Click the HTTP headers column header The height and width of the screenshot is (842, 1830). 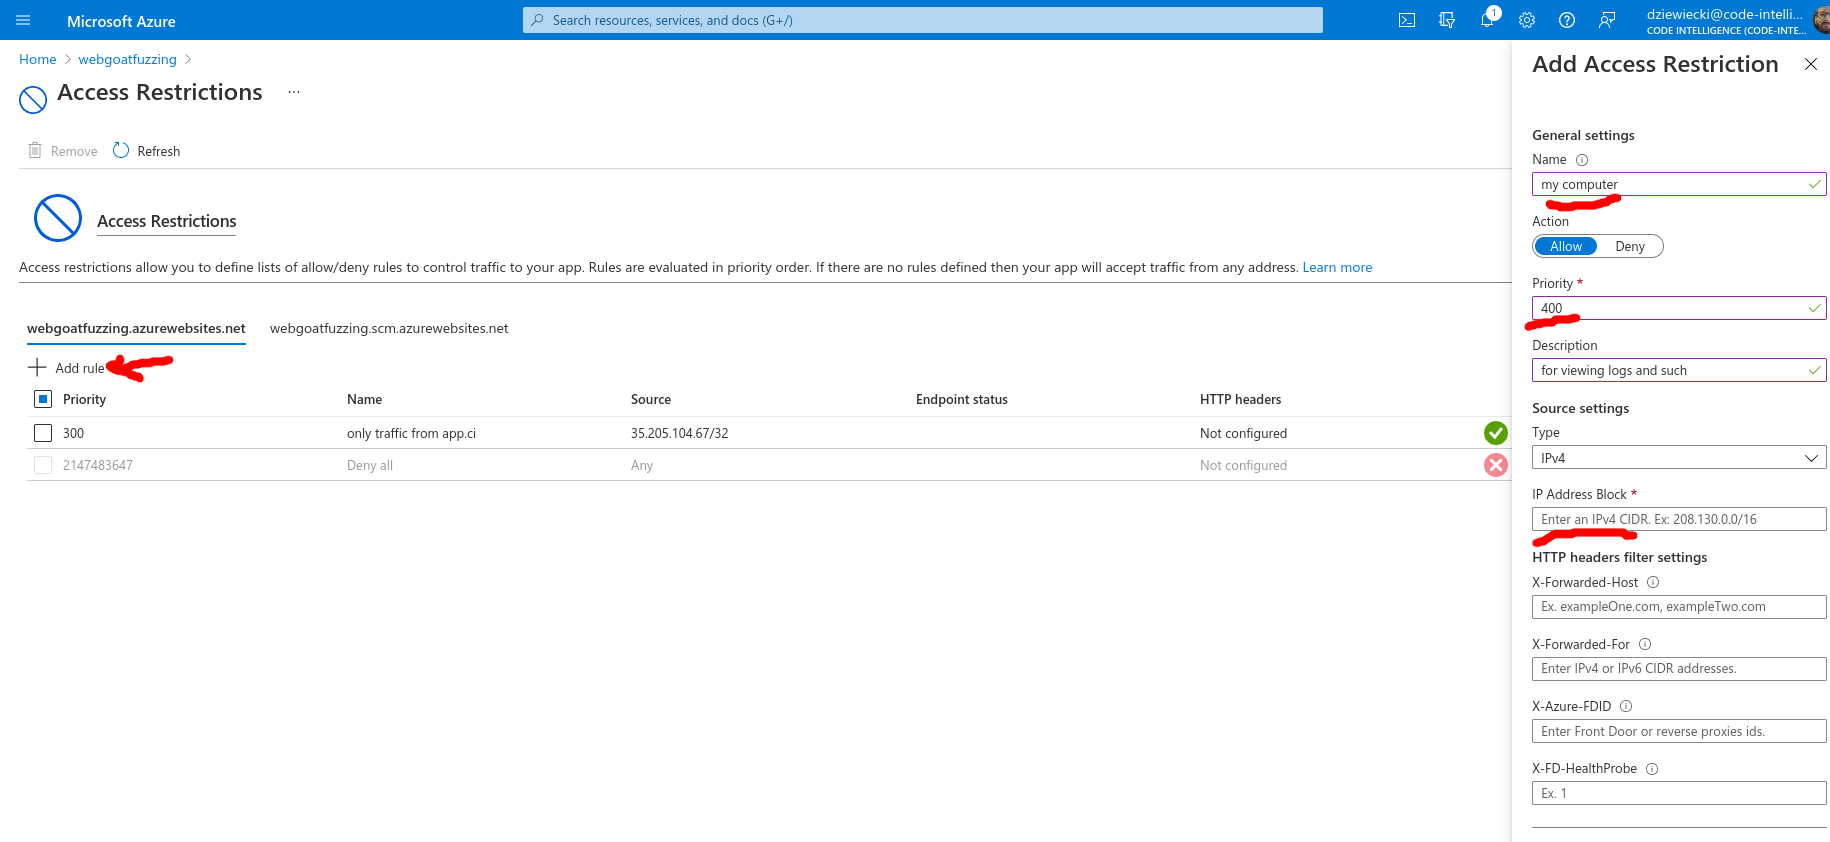point(1240,399)
